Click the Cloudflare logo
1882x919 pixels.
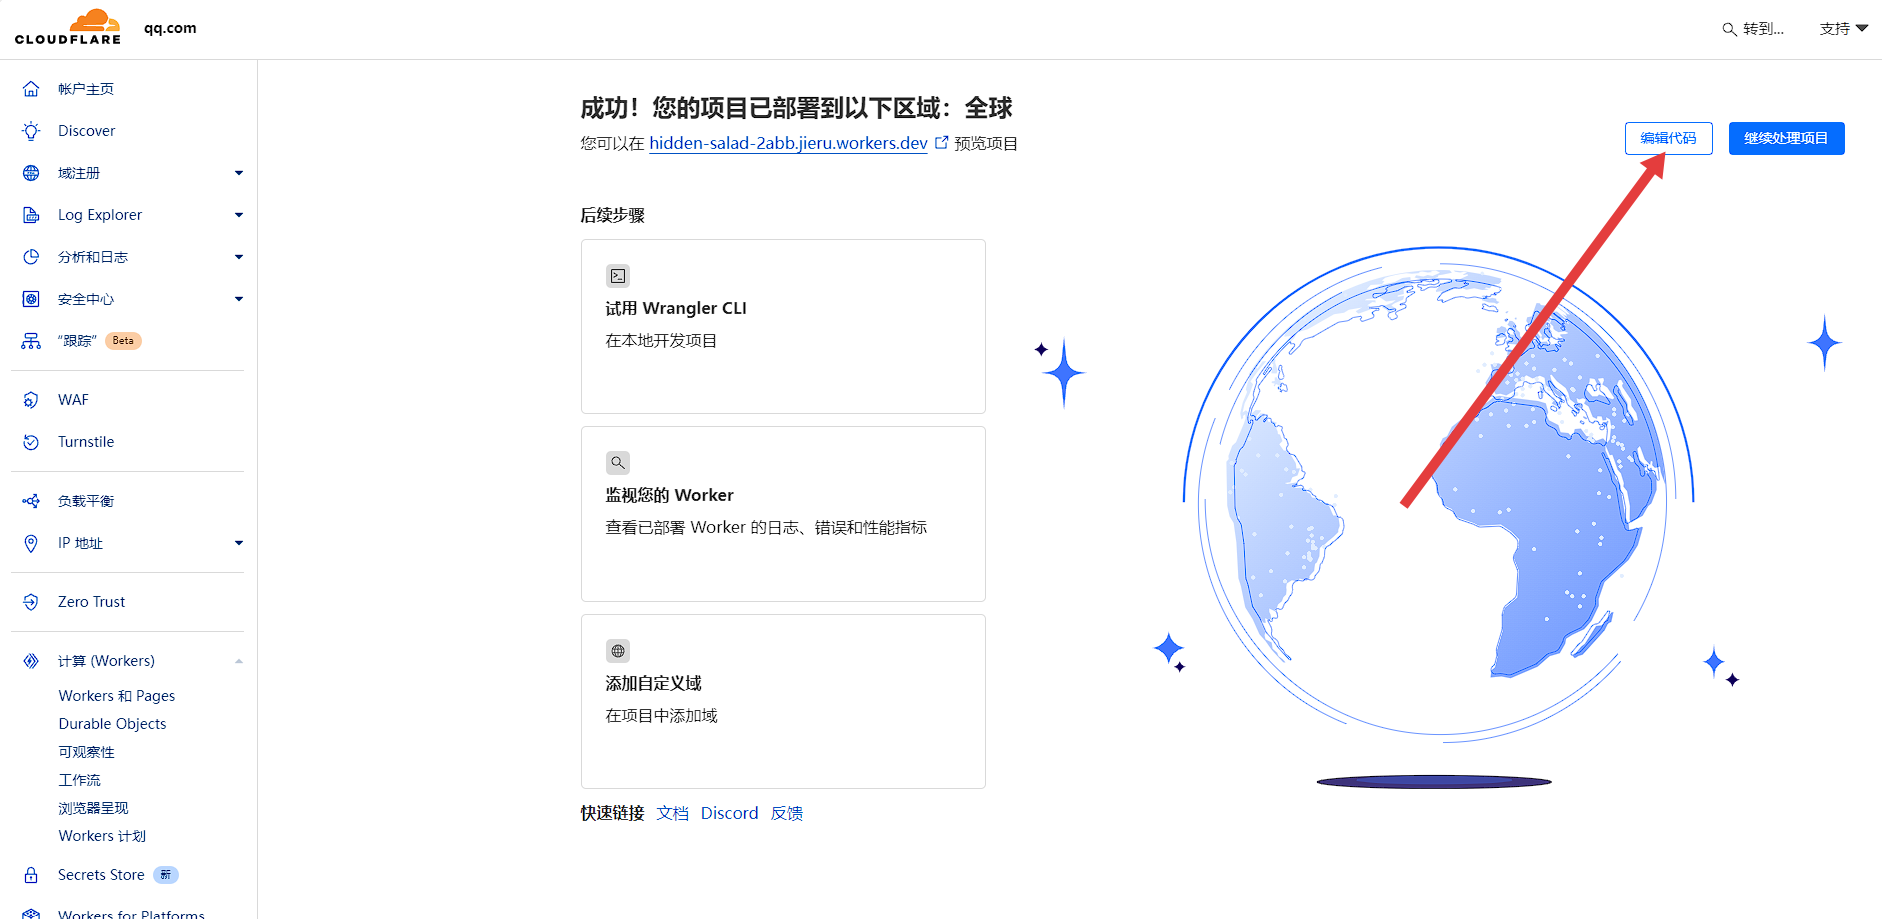[66, 27]
